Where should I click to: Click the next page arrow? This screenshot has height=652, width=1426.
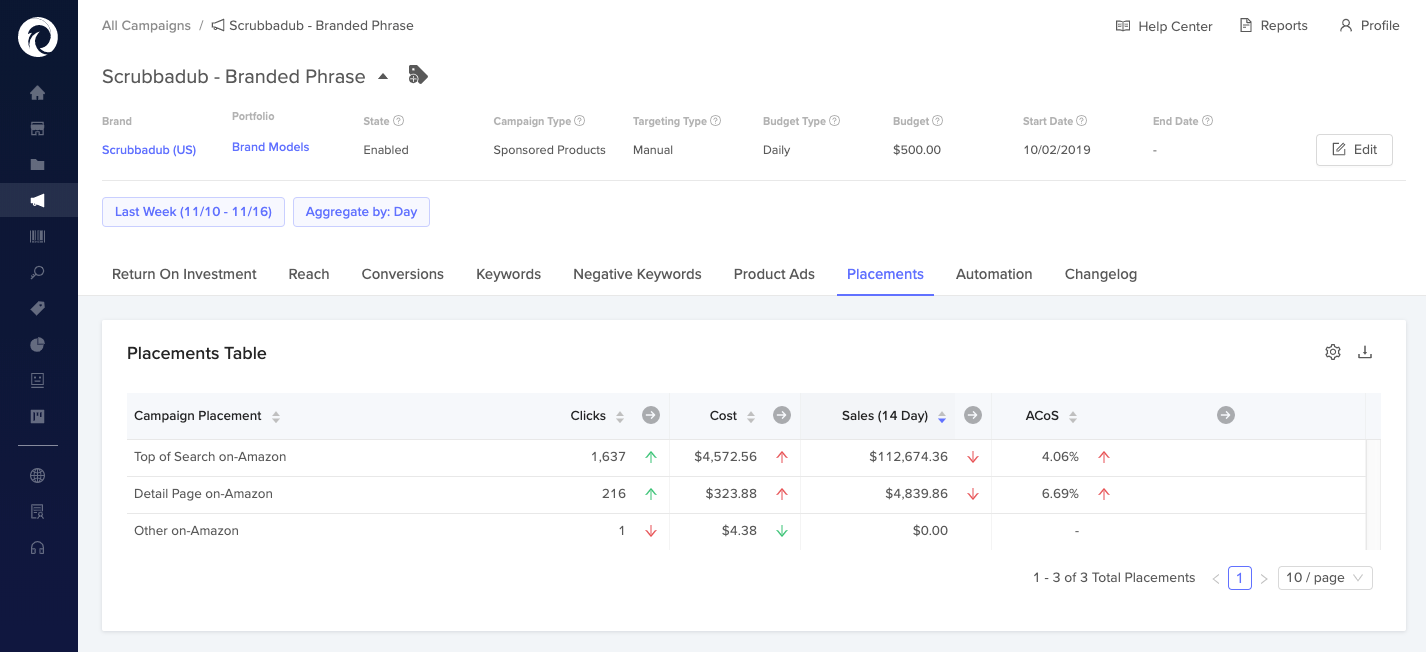tap(1264, 578)
